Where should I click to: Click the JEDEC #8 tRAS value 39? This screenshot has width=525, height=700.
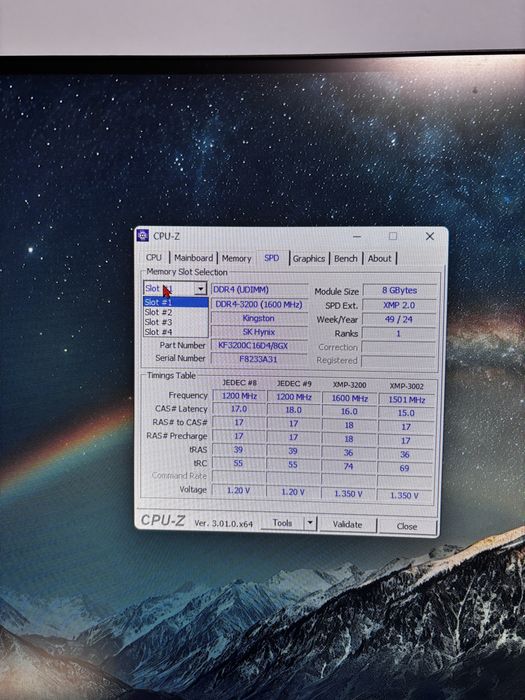(238, 450)
